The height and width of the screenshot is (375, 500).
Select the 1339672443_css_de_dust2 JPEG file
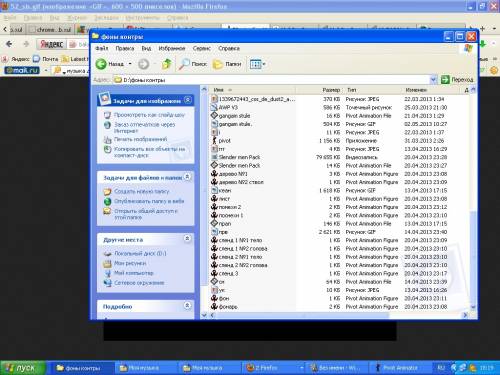tap(253, 99)
